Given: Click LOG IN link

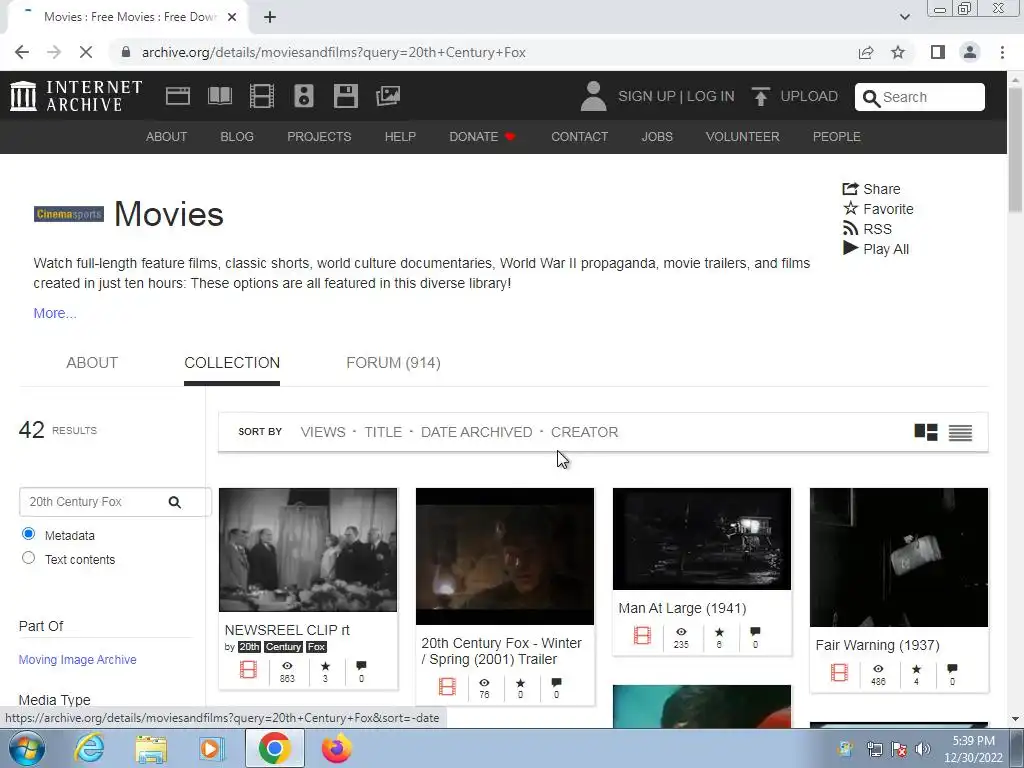Looking at the screenshot, I should [x=711, y=96].
